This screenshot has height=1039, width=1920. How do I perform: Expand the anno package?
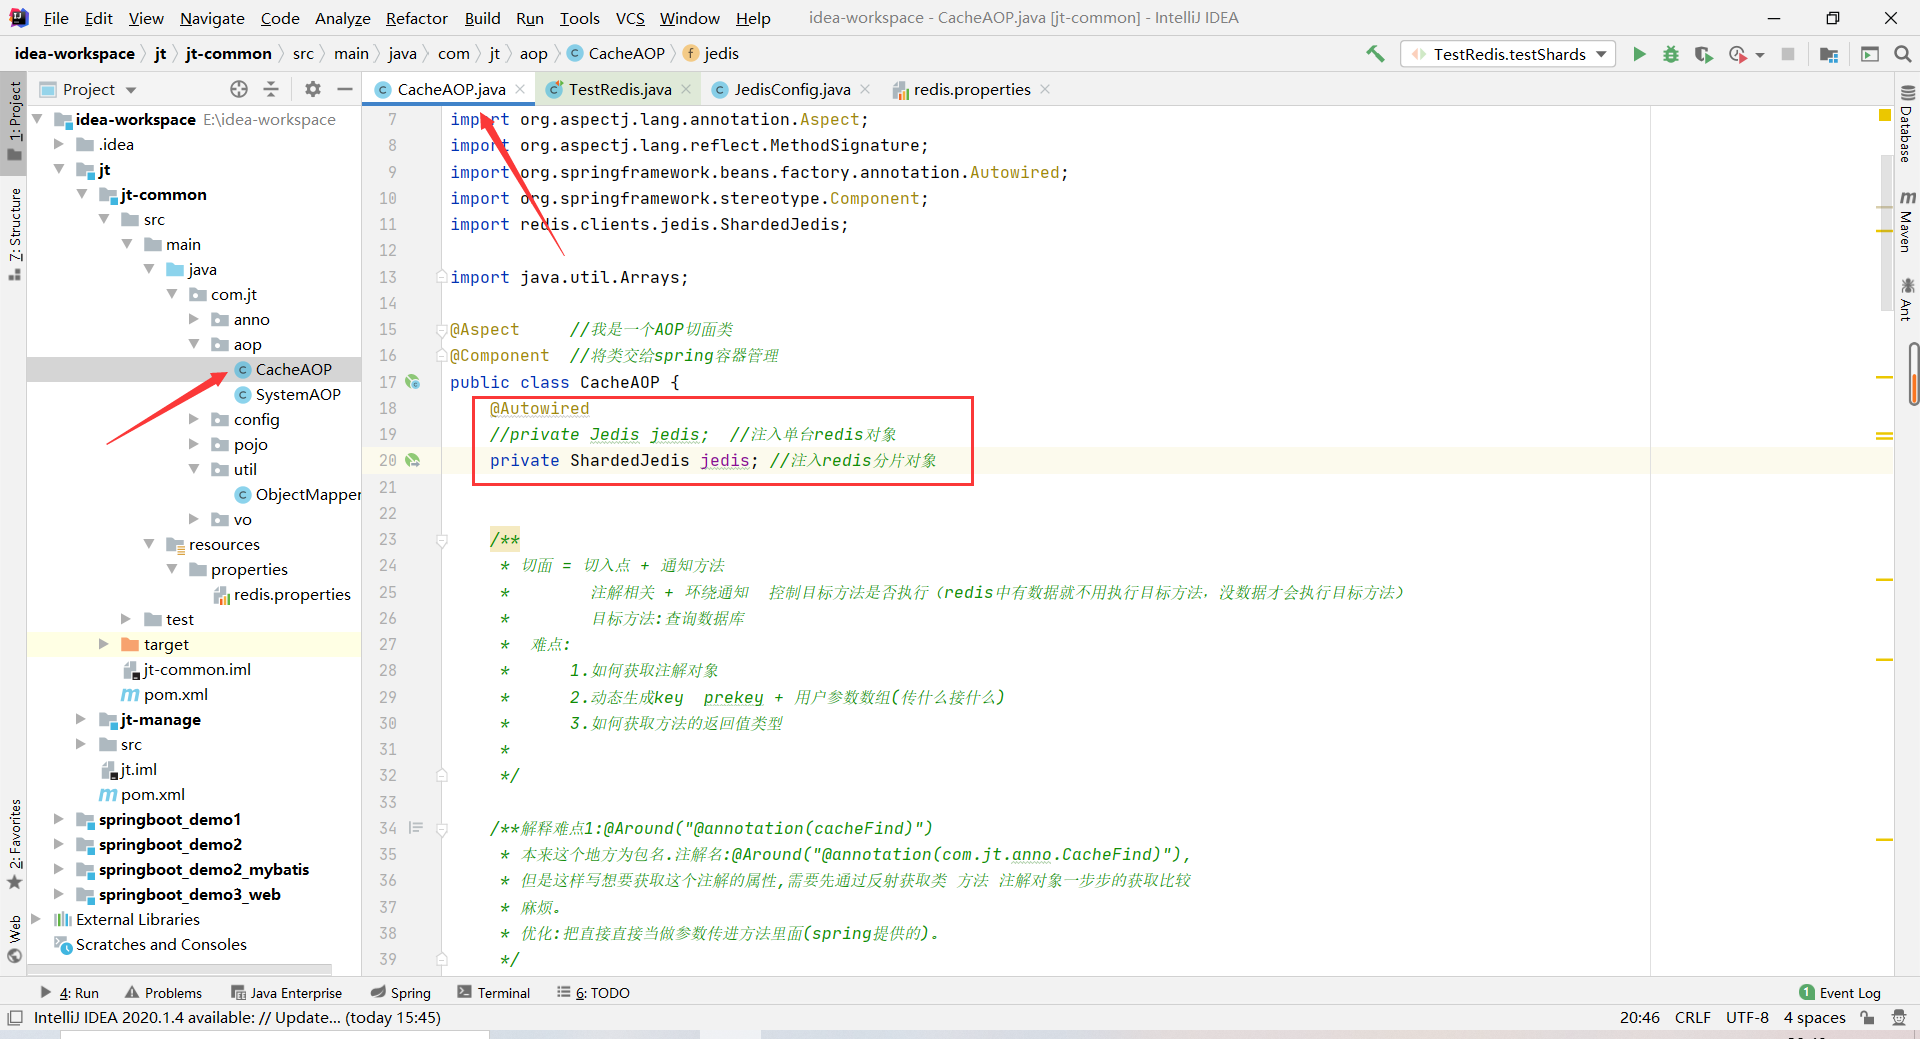tap(194, 319)
